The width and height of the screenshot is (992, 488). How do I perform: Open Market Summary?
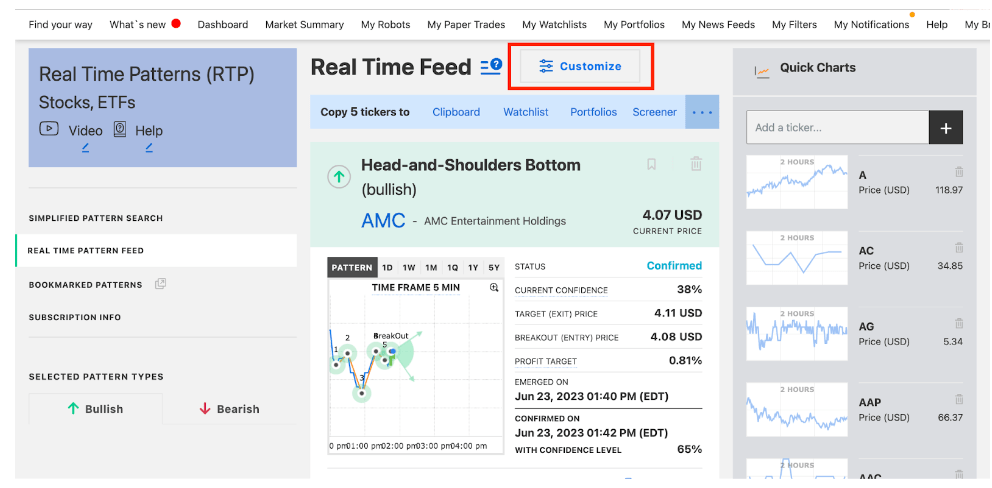pos(304,25)
